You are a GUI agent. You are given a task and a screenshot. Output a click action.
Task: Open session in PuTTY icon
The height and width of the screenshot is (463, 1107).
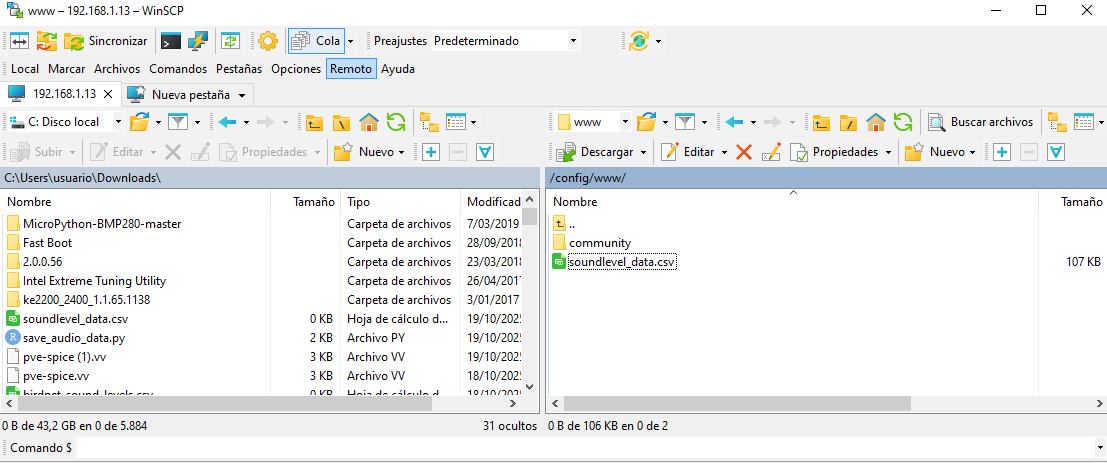click(197, 41)
